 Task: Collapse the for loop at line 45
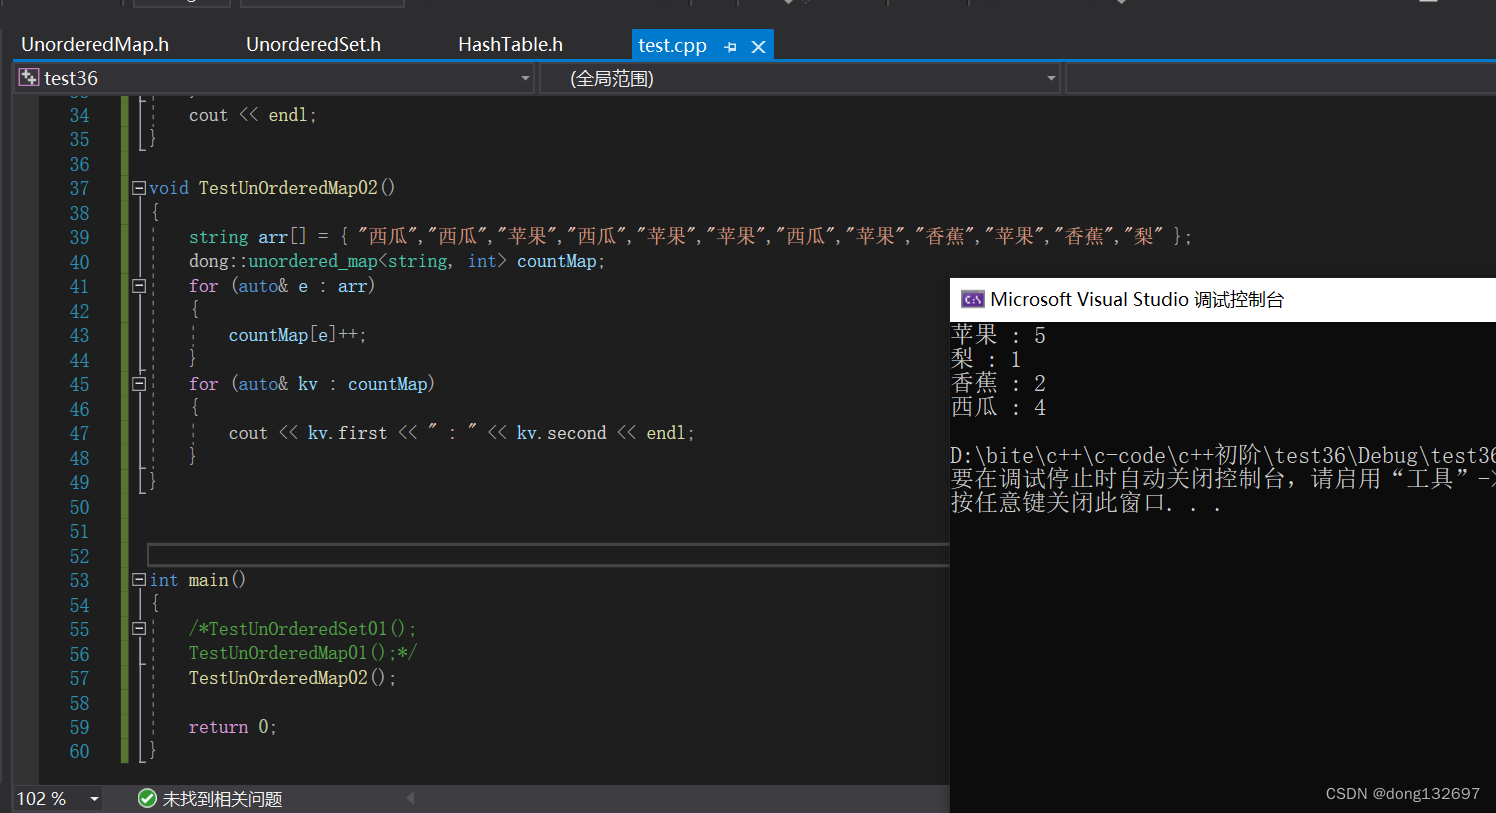tap(139, 384)
